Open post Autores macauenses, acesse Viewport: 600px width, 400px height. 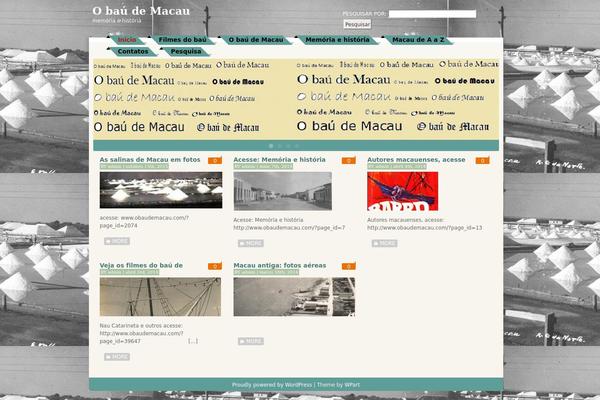(x=416, y=160)
